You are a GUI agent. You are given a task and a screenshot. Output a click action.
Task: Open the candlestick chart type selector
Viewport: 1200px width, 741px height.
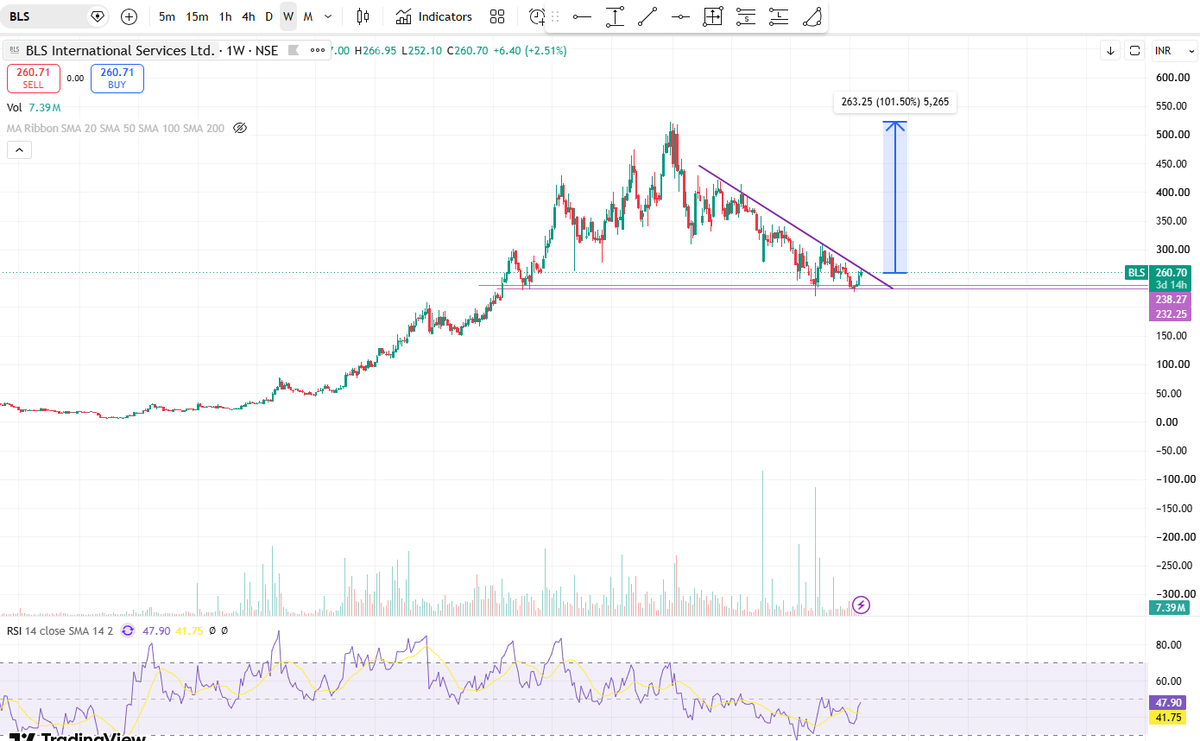363,17
